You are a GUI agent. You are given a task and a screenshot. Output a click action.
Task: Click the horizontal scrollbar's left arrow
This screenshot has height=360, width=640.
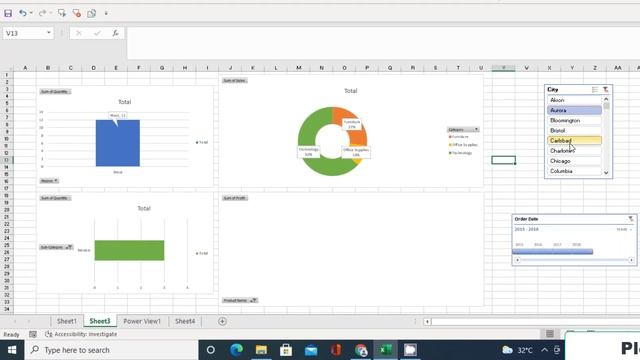(427, 322)
